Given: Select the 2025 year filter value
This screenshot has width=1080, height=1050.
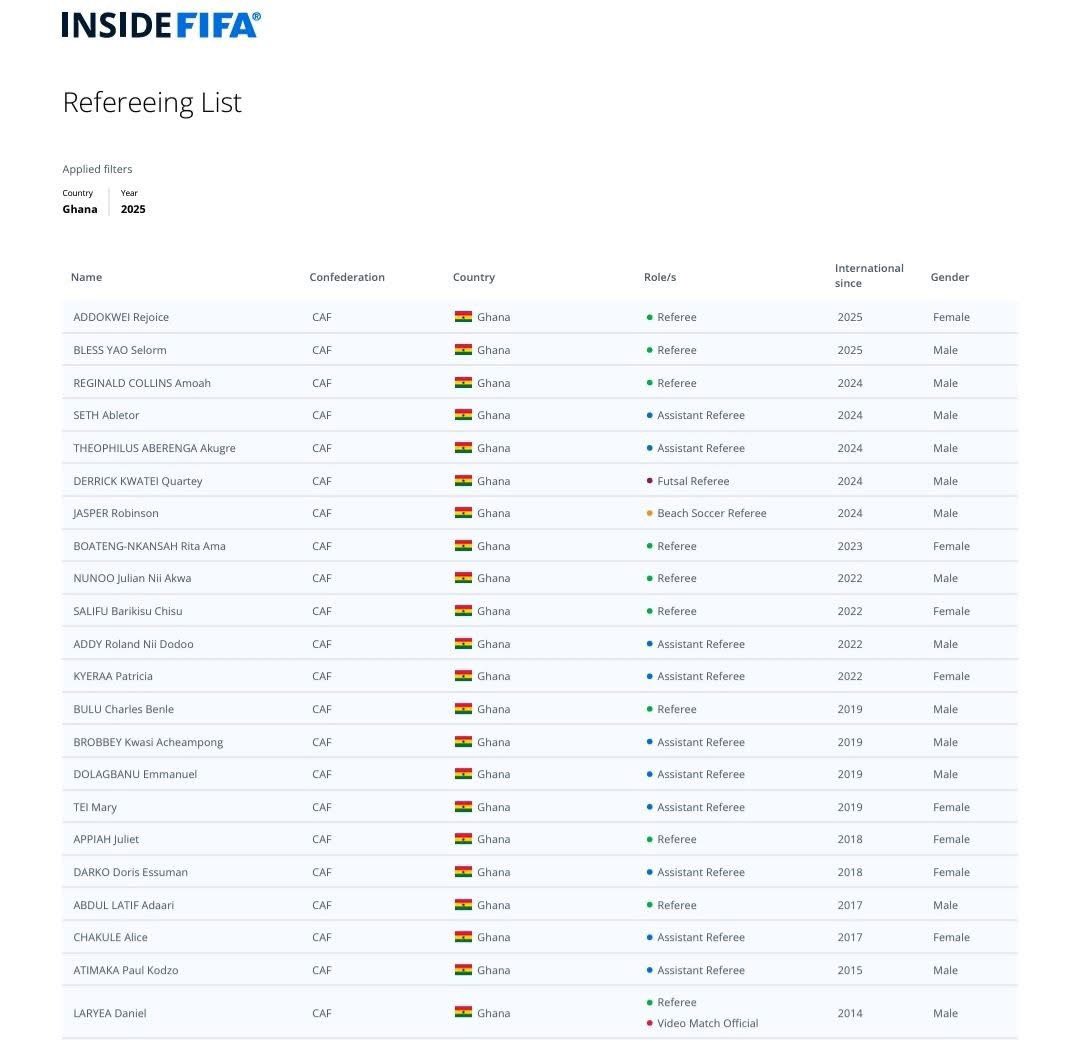Looking at the screenshot, I should pos(133,209).
